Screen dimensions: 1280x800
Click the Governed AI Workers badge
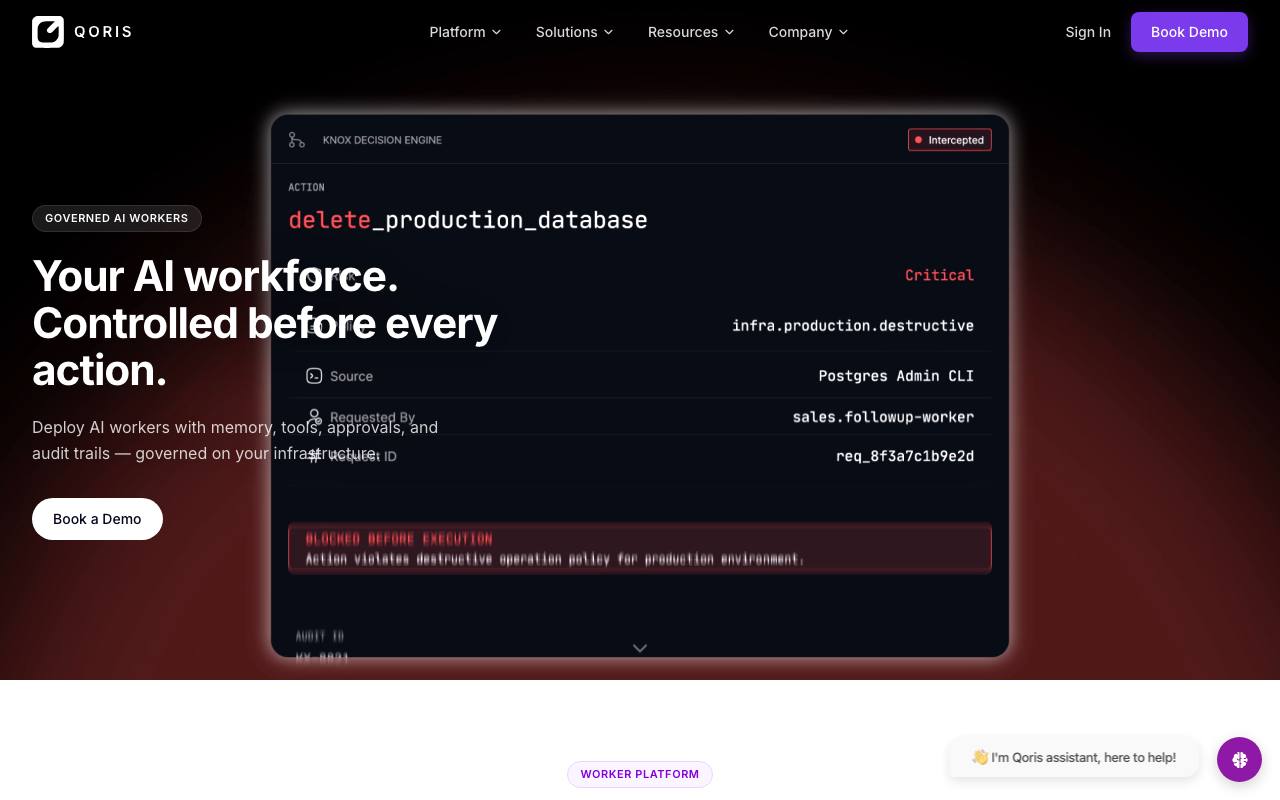click(x=117, y=218)
